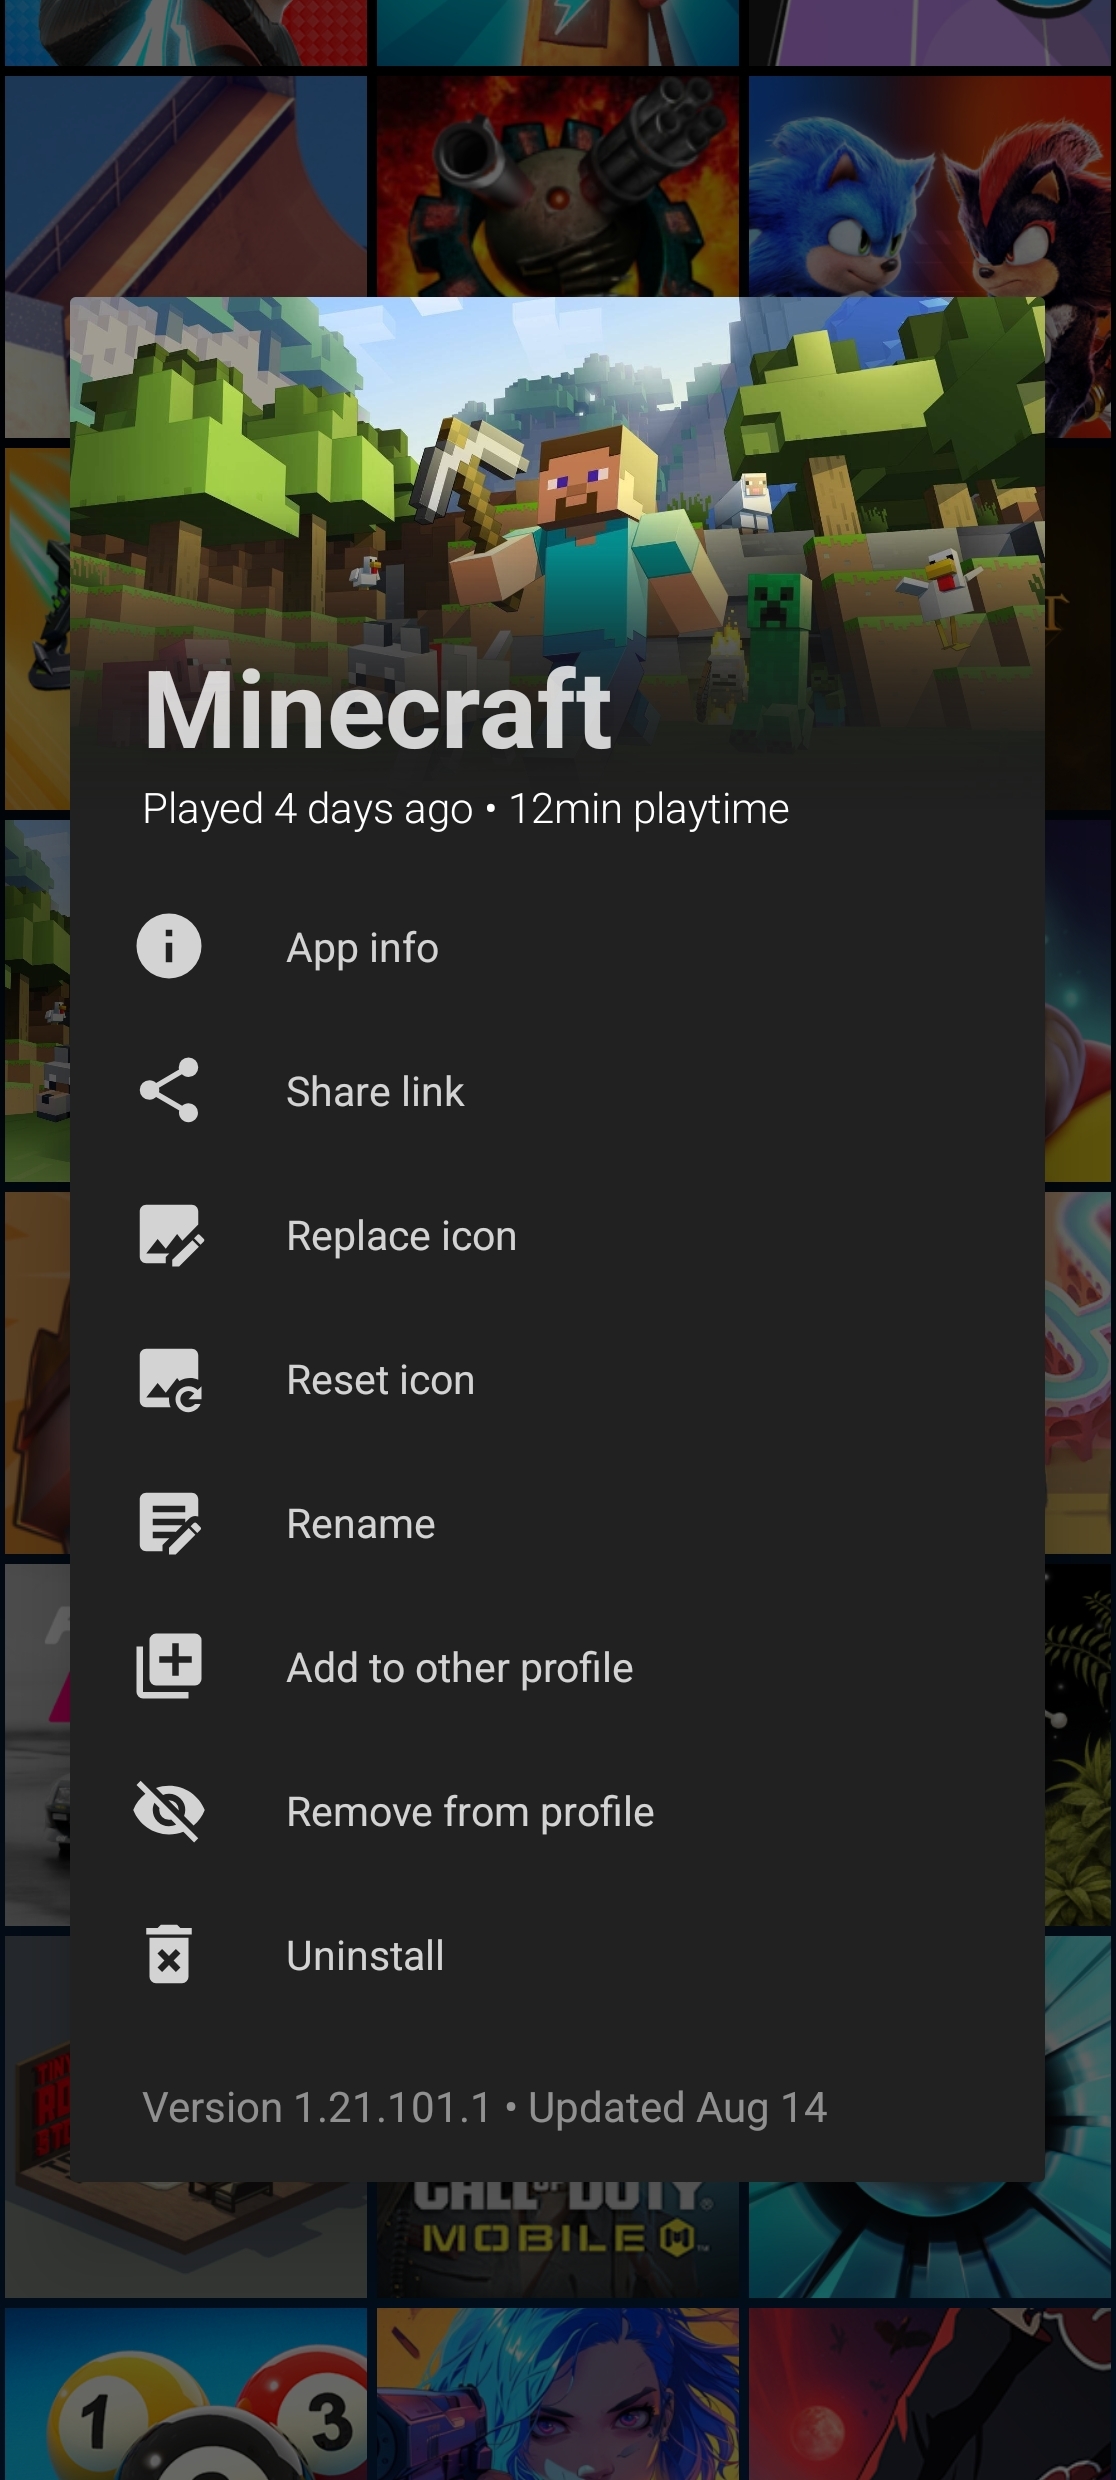Open App info for Minecraft
The width and height of the screenshot is (1116, 2480).
point(362,948)
